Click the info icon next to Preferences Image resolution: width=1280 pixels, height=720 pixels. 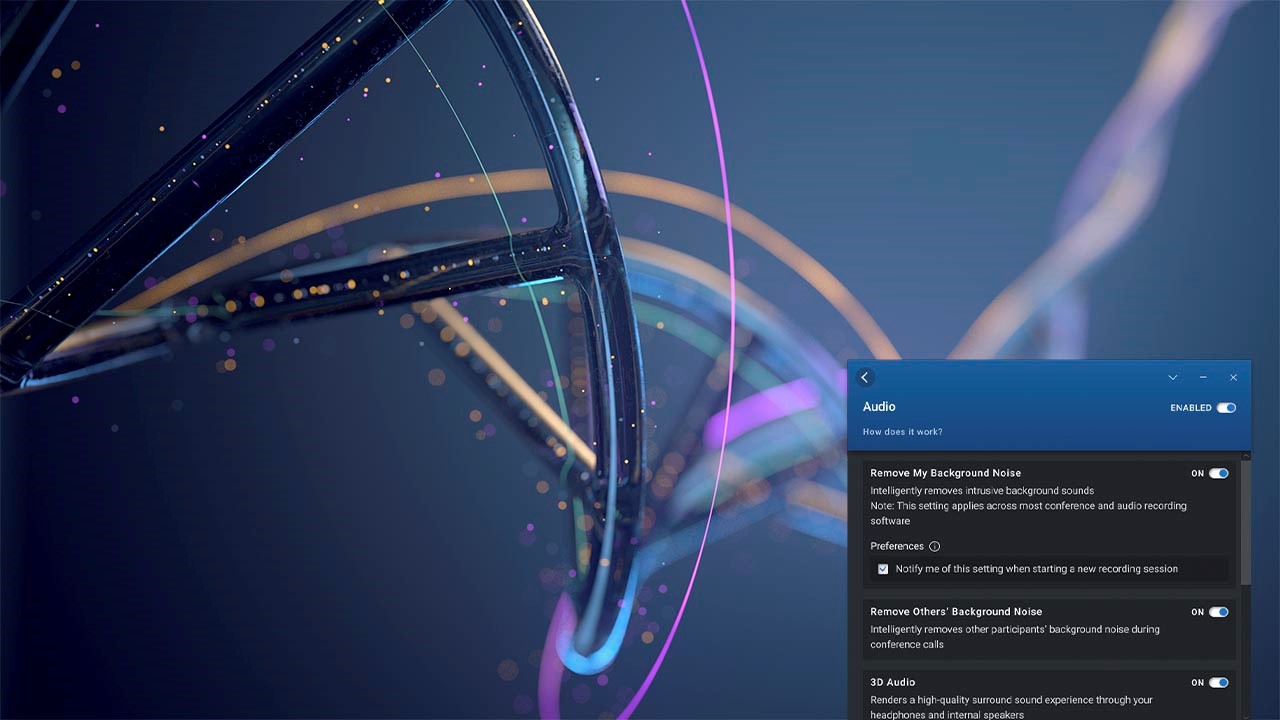[x=935, y=546]
